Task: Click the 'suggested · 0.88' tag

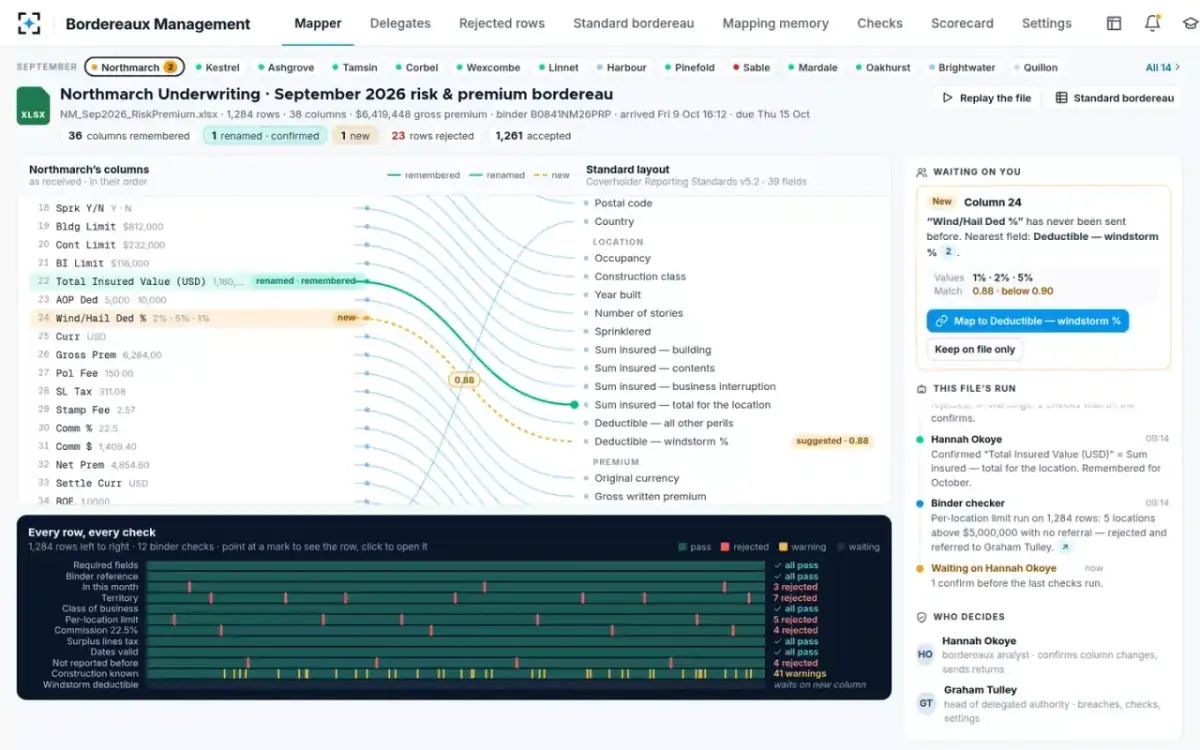Action: click(x=833, y=441)
